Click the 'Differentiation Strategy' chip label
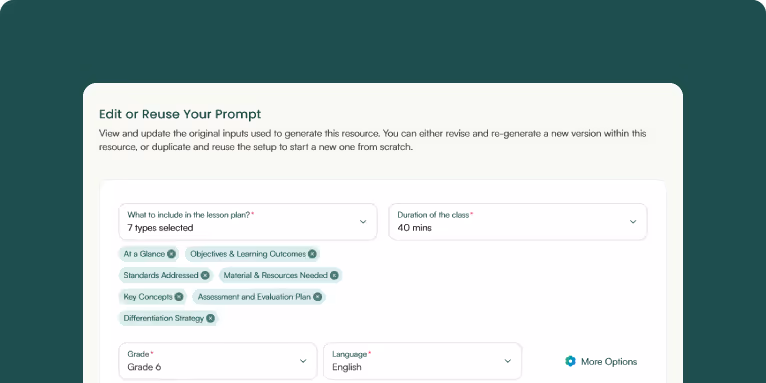Image resolution: width=766 pixels, height=383 pixels. coord(164,319)
